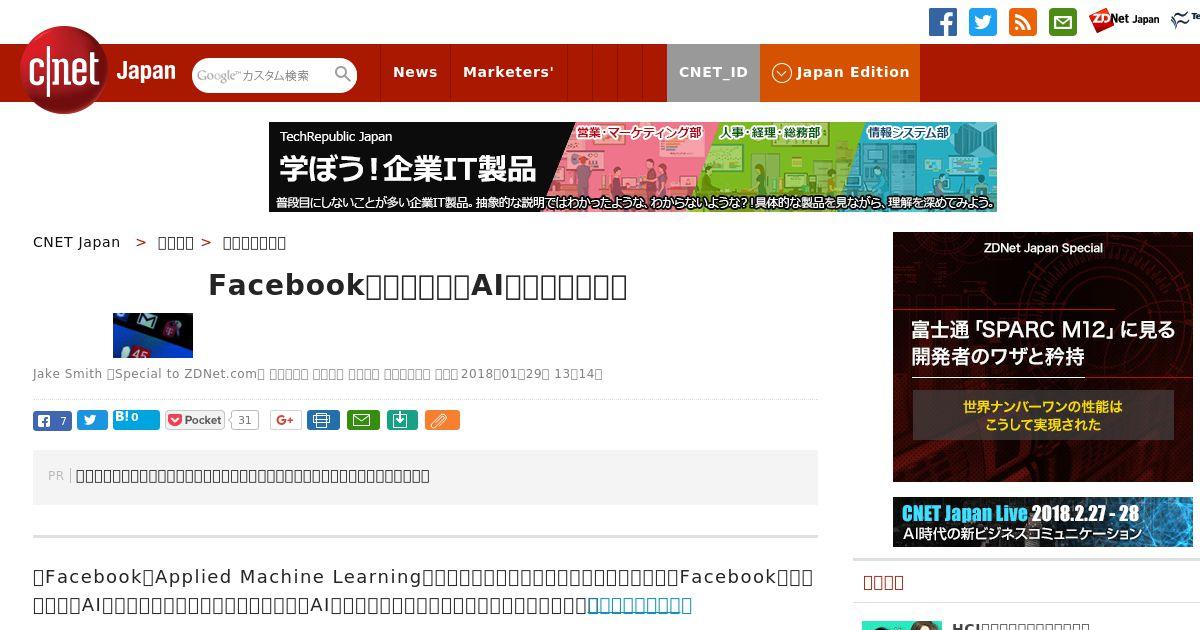Open the Twitter icon in the top bar
The width and height of the screenshot is (1200, 630).
point(982,22)
